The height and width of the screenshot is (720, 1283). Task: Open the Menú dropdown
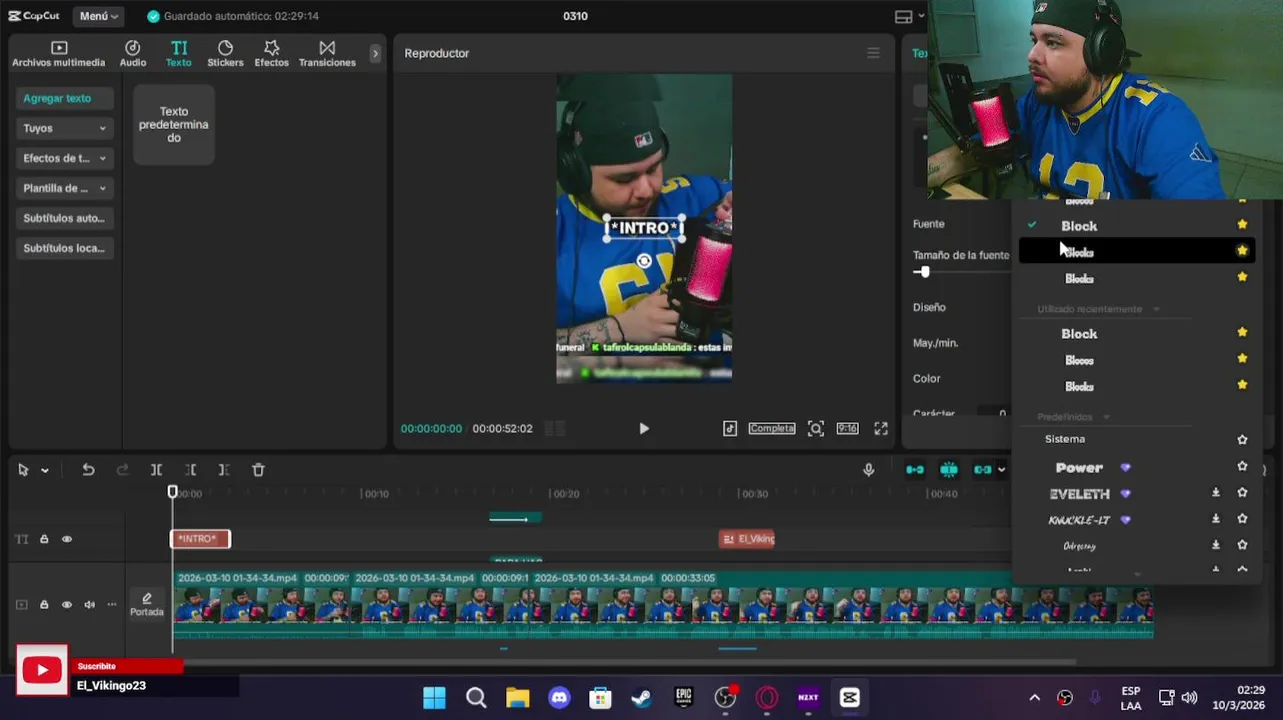(x=99, y=16)
